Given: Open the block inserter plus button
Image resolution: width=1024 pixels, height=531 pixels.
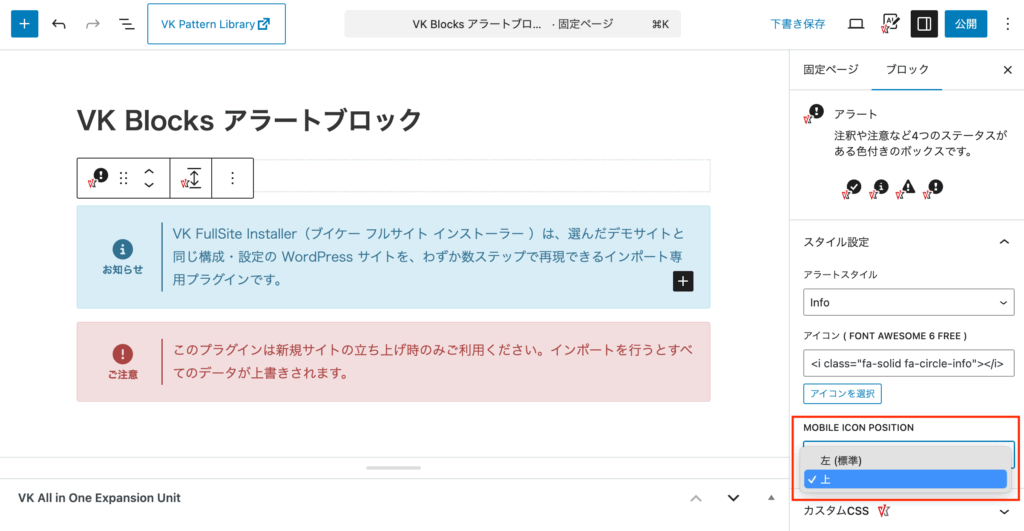Looking at the screenshot, I should [24, 24].
